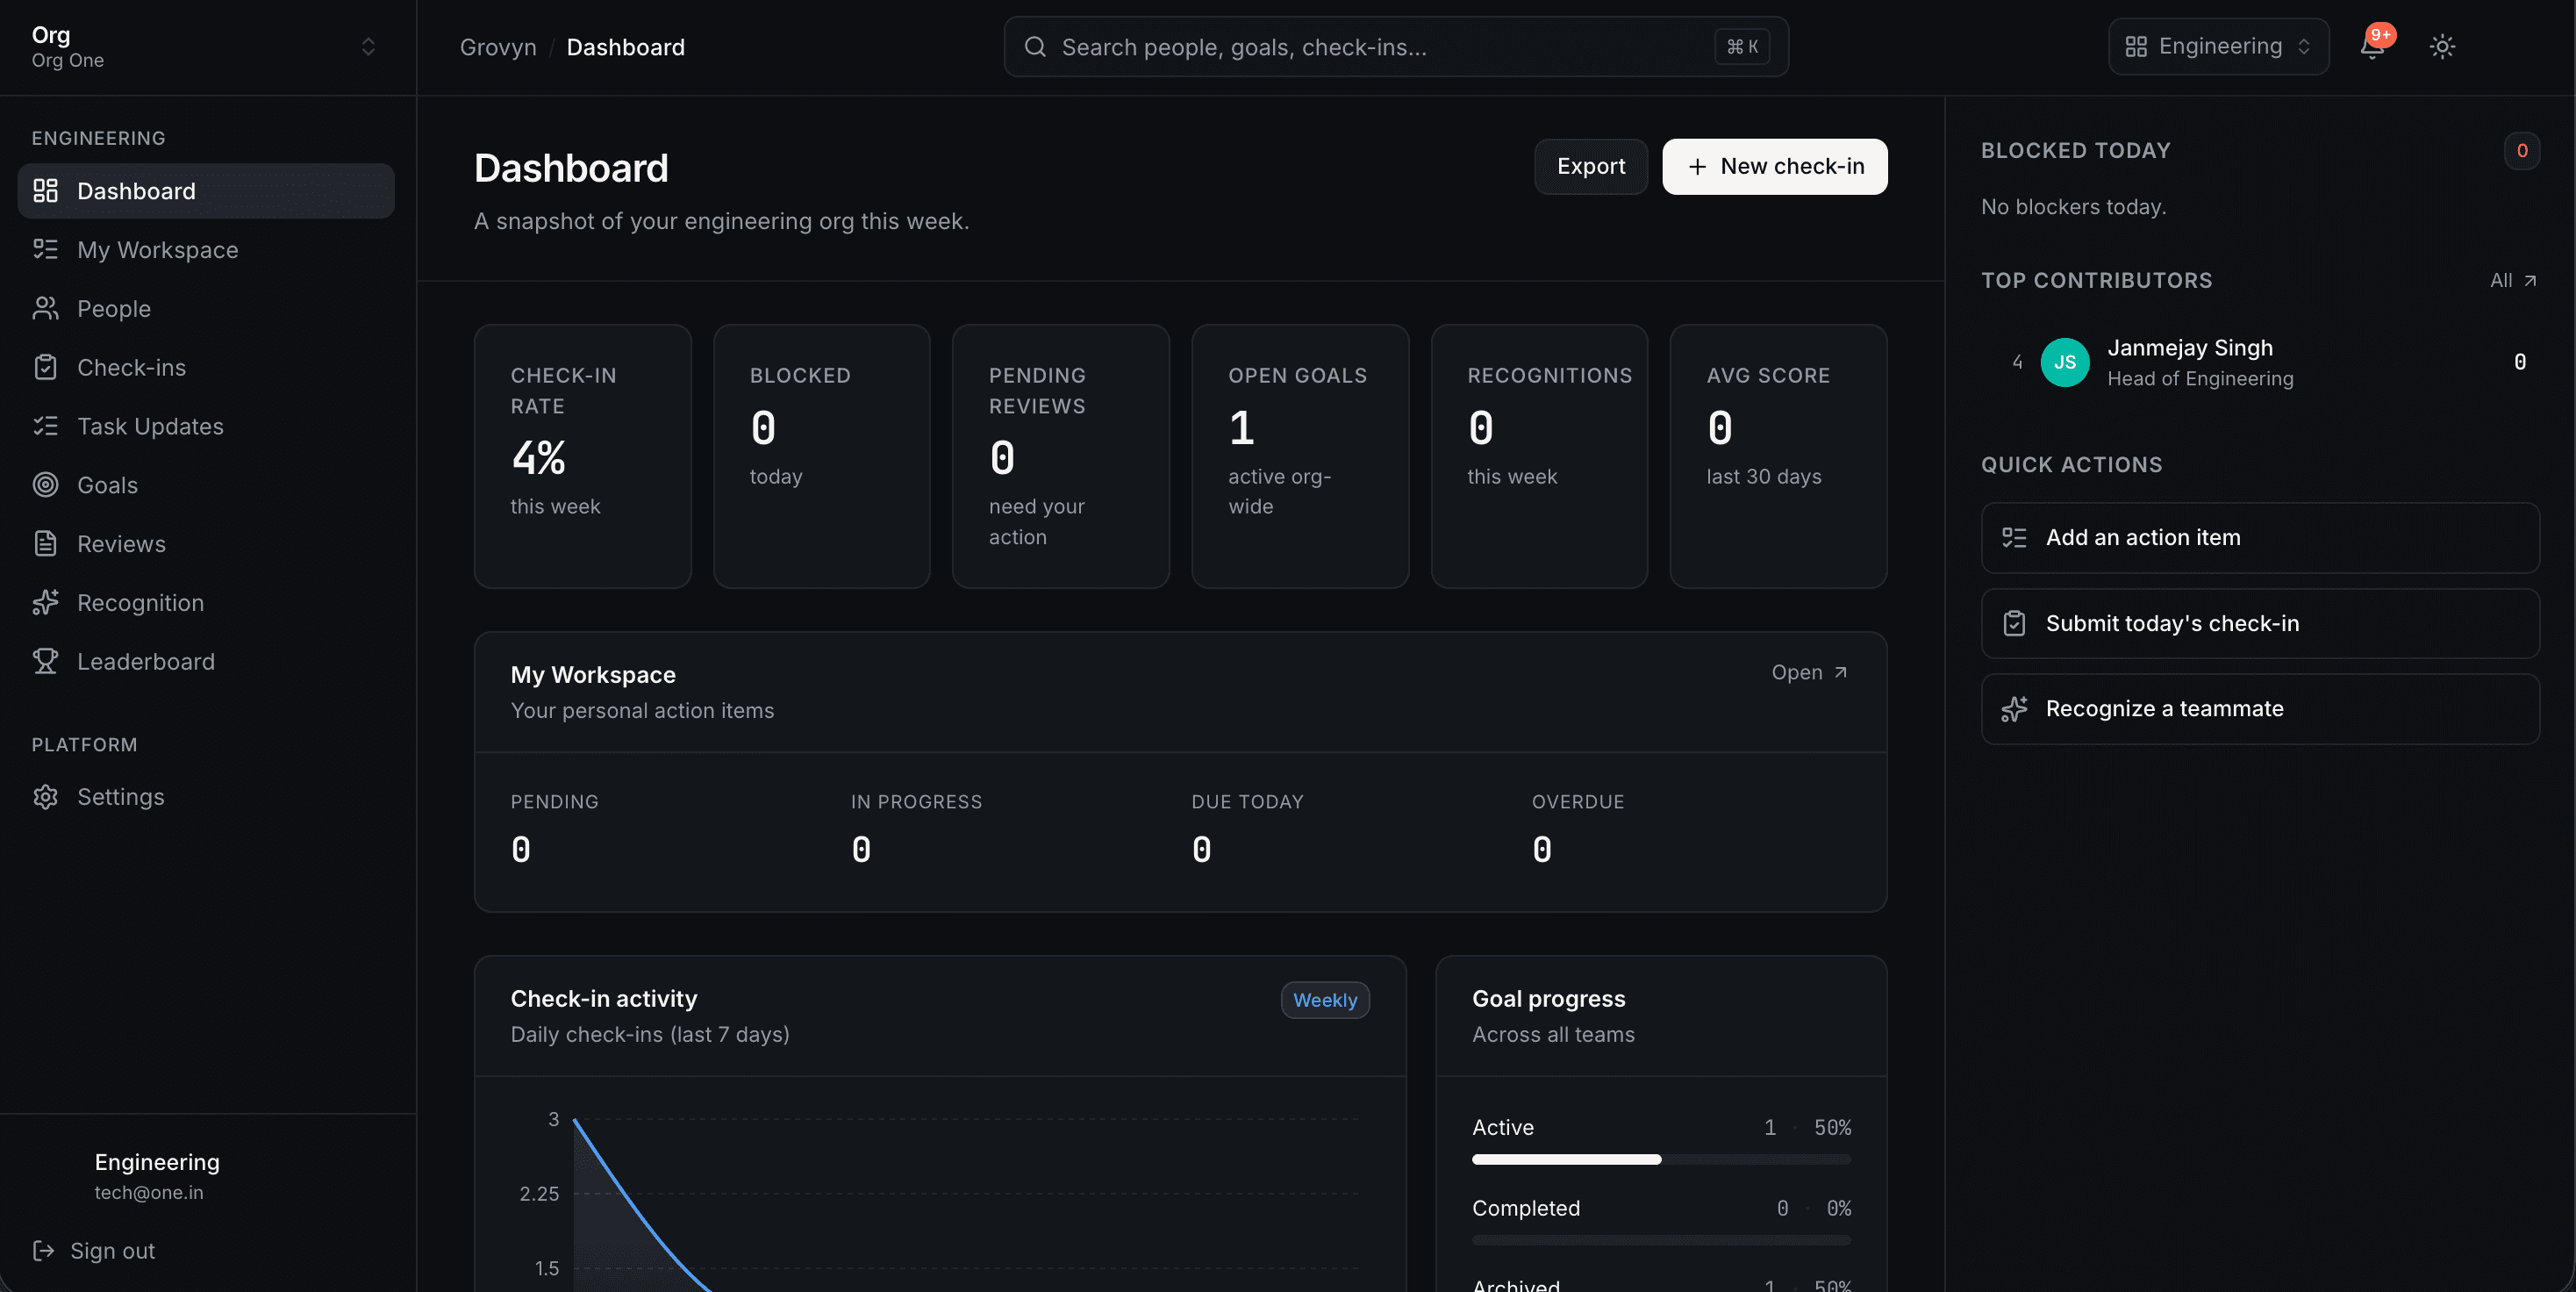Open My Workspace via Open link

click(1809, 672)
